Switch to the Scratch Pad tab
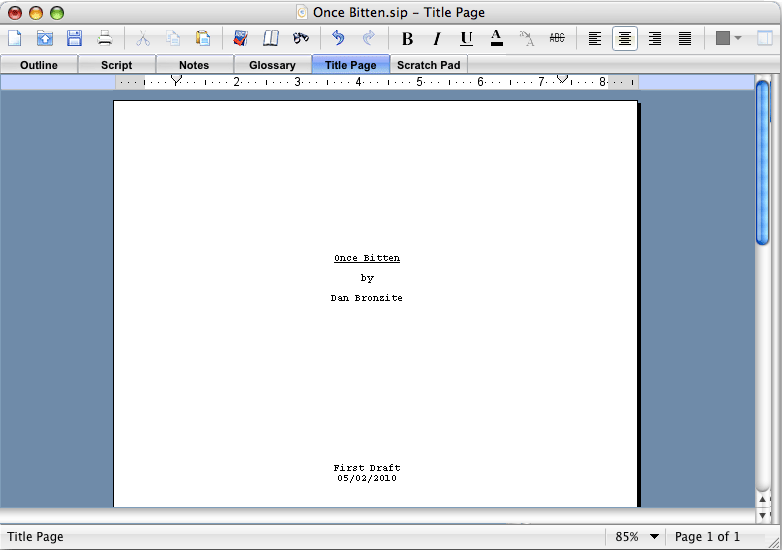 pos(428,65)
